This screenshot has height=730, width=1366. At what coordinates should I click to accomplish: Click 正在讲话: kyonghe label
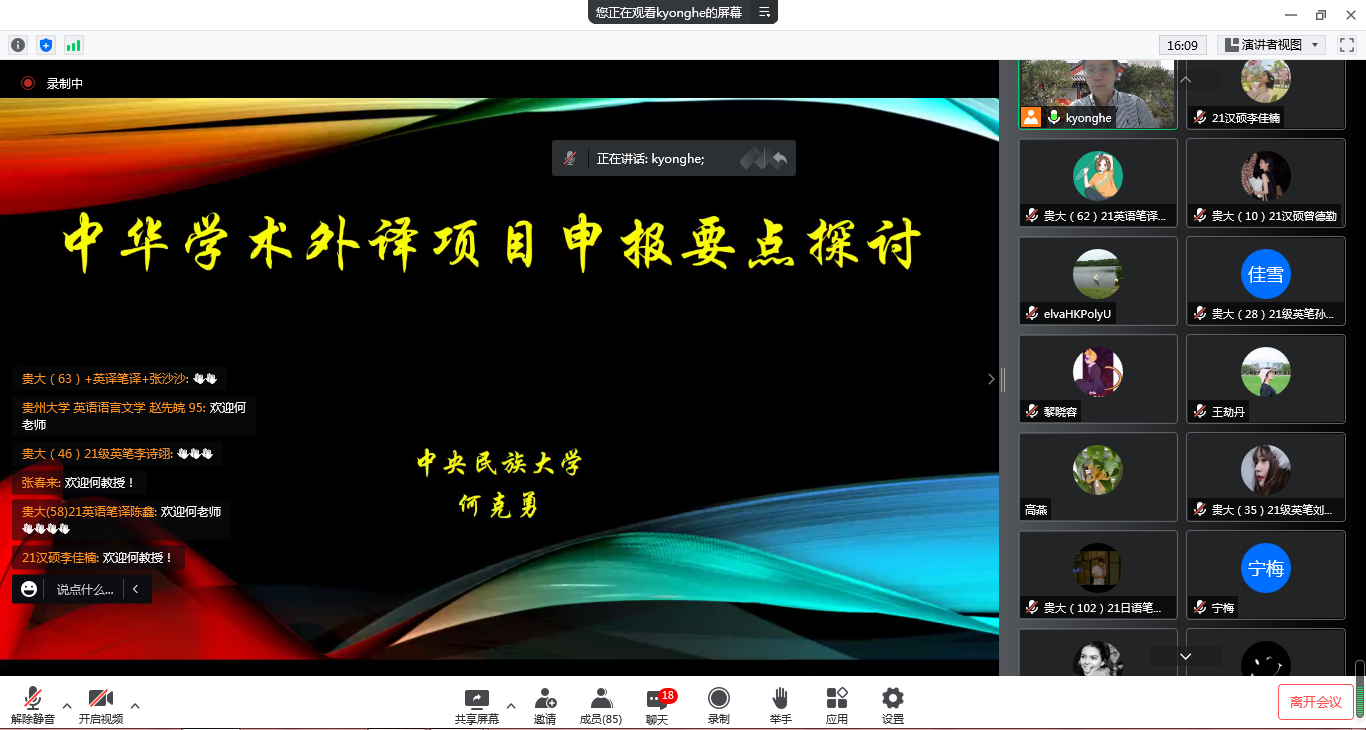click(x=651, y=158)
